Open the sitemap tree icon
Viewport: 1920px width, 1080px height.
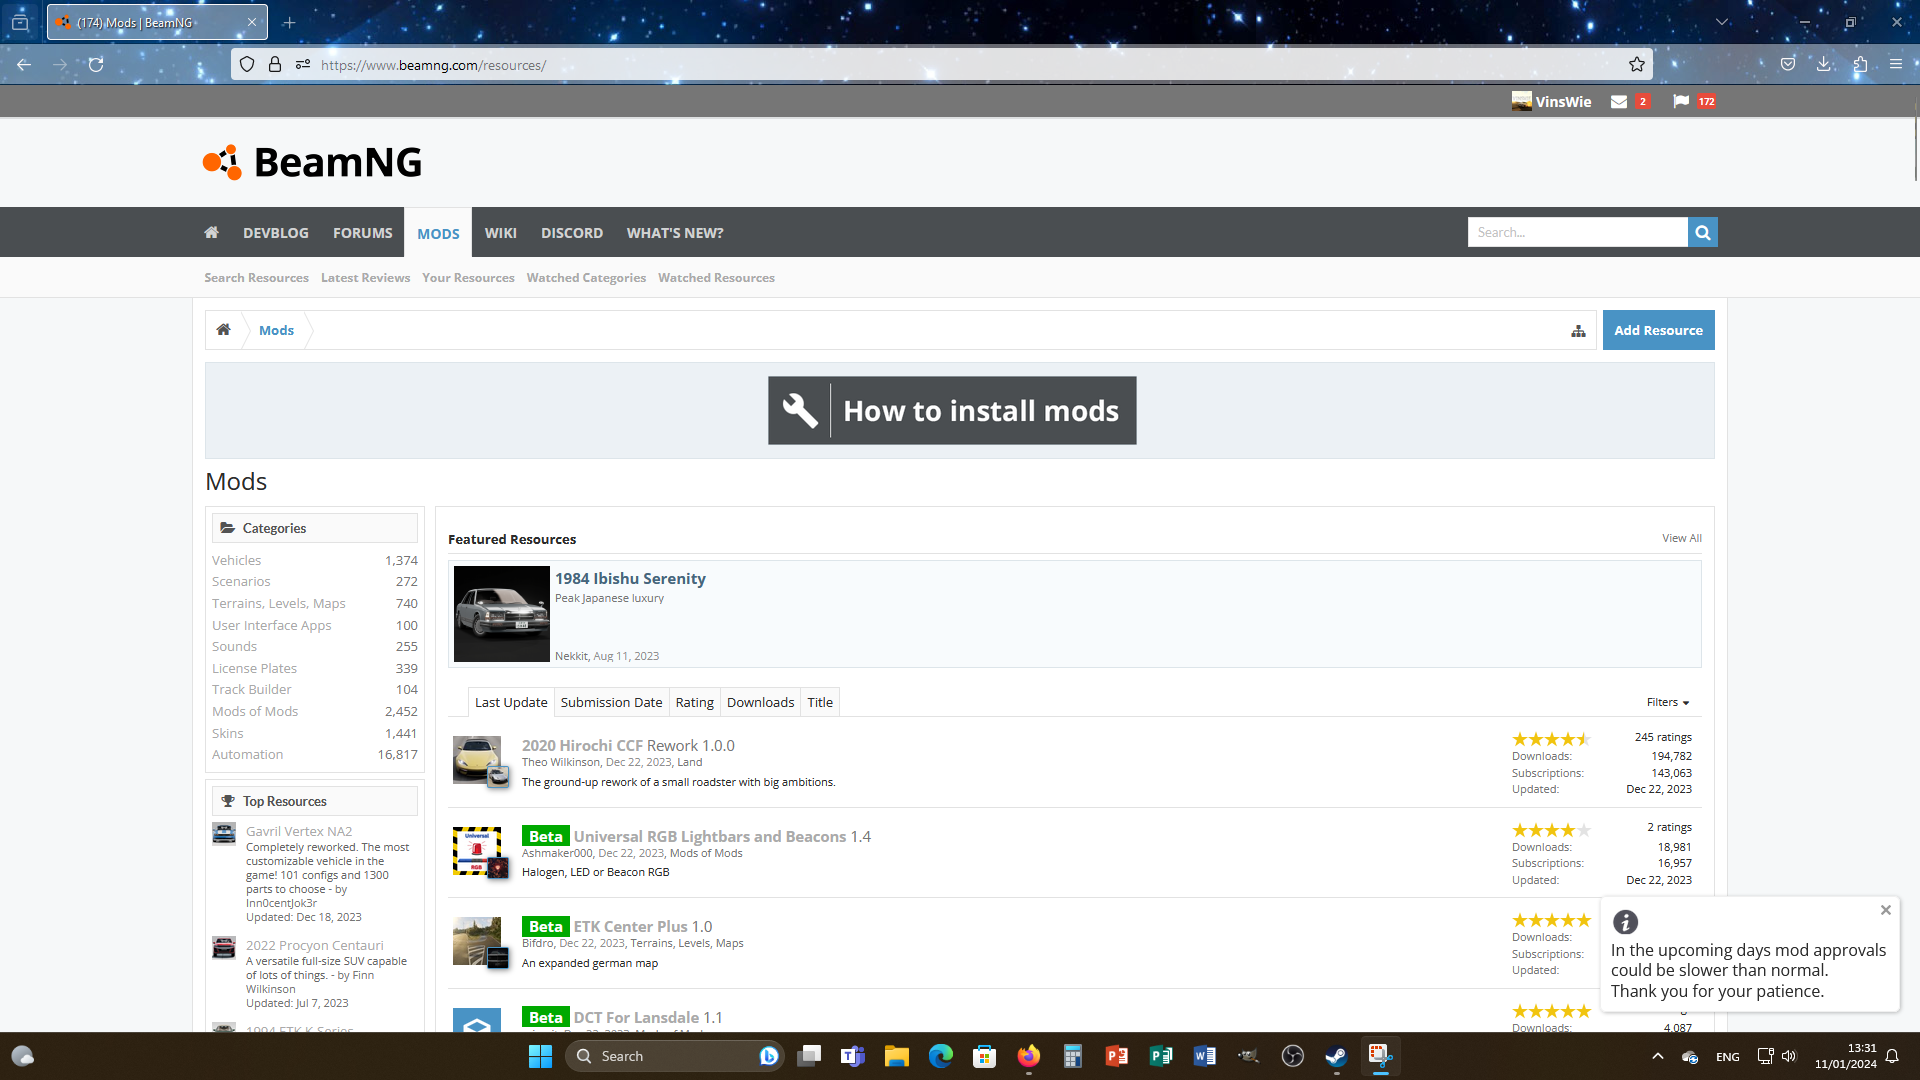pyautogui.click(x=1578, y=331)
